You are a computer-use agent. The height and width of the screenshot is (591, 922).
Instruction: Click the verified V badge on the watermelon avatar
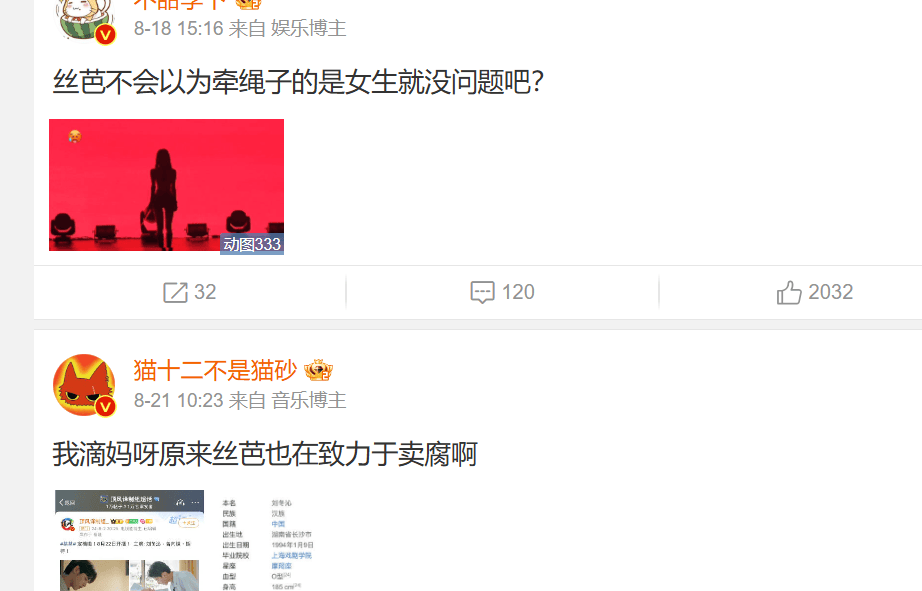coord(105,35)
